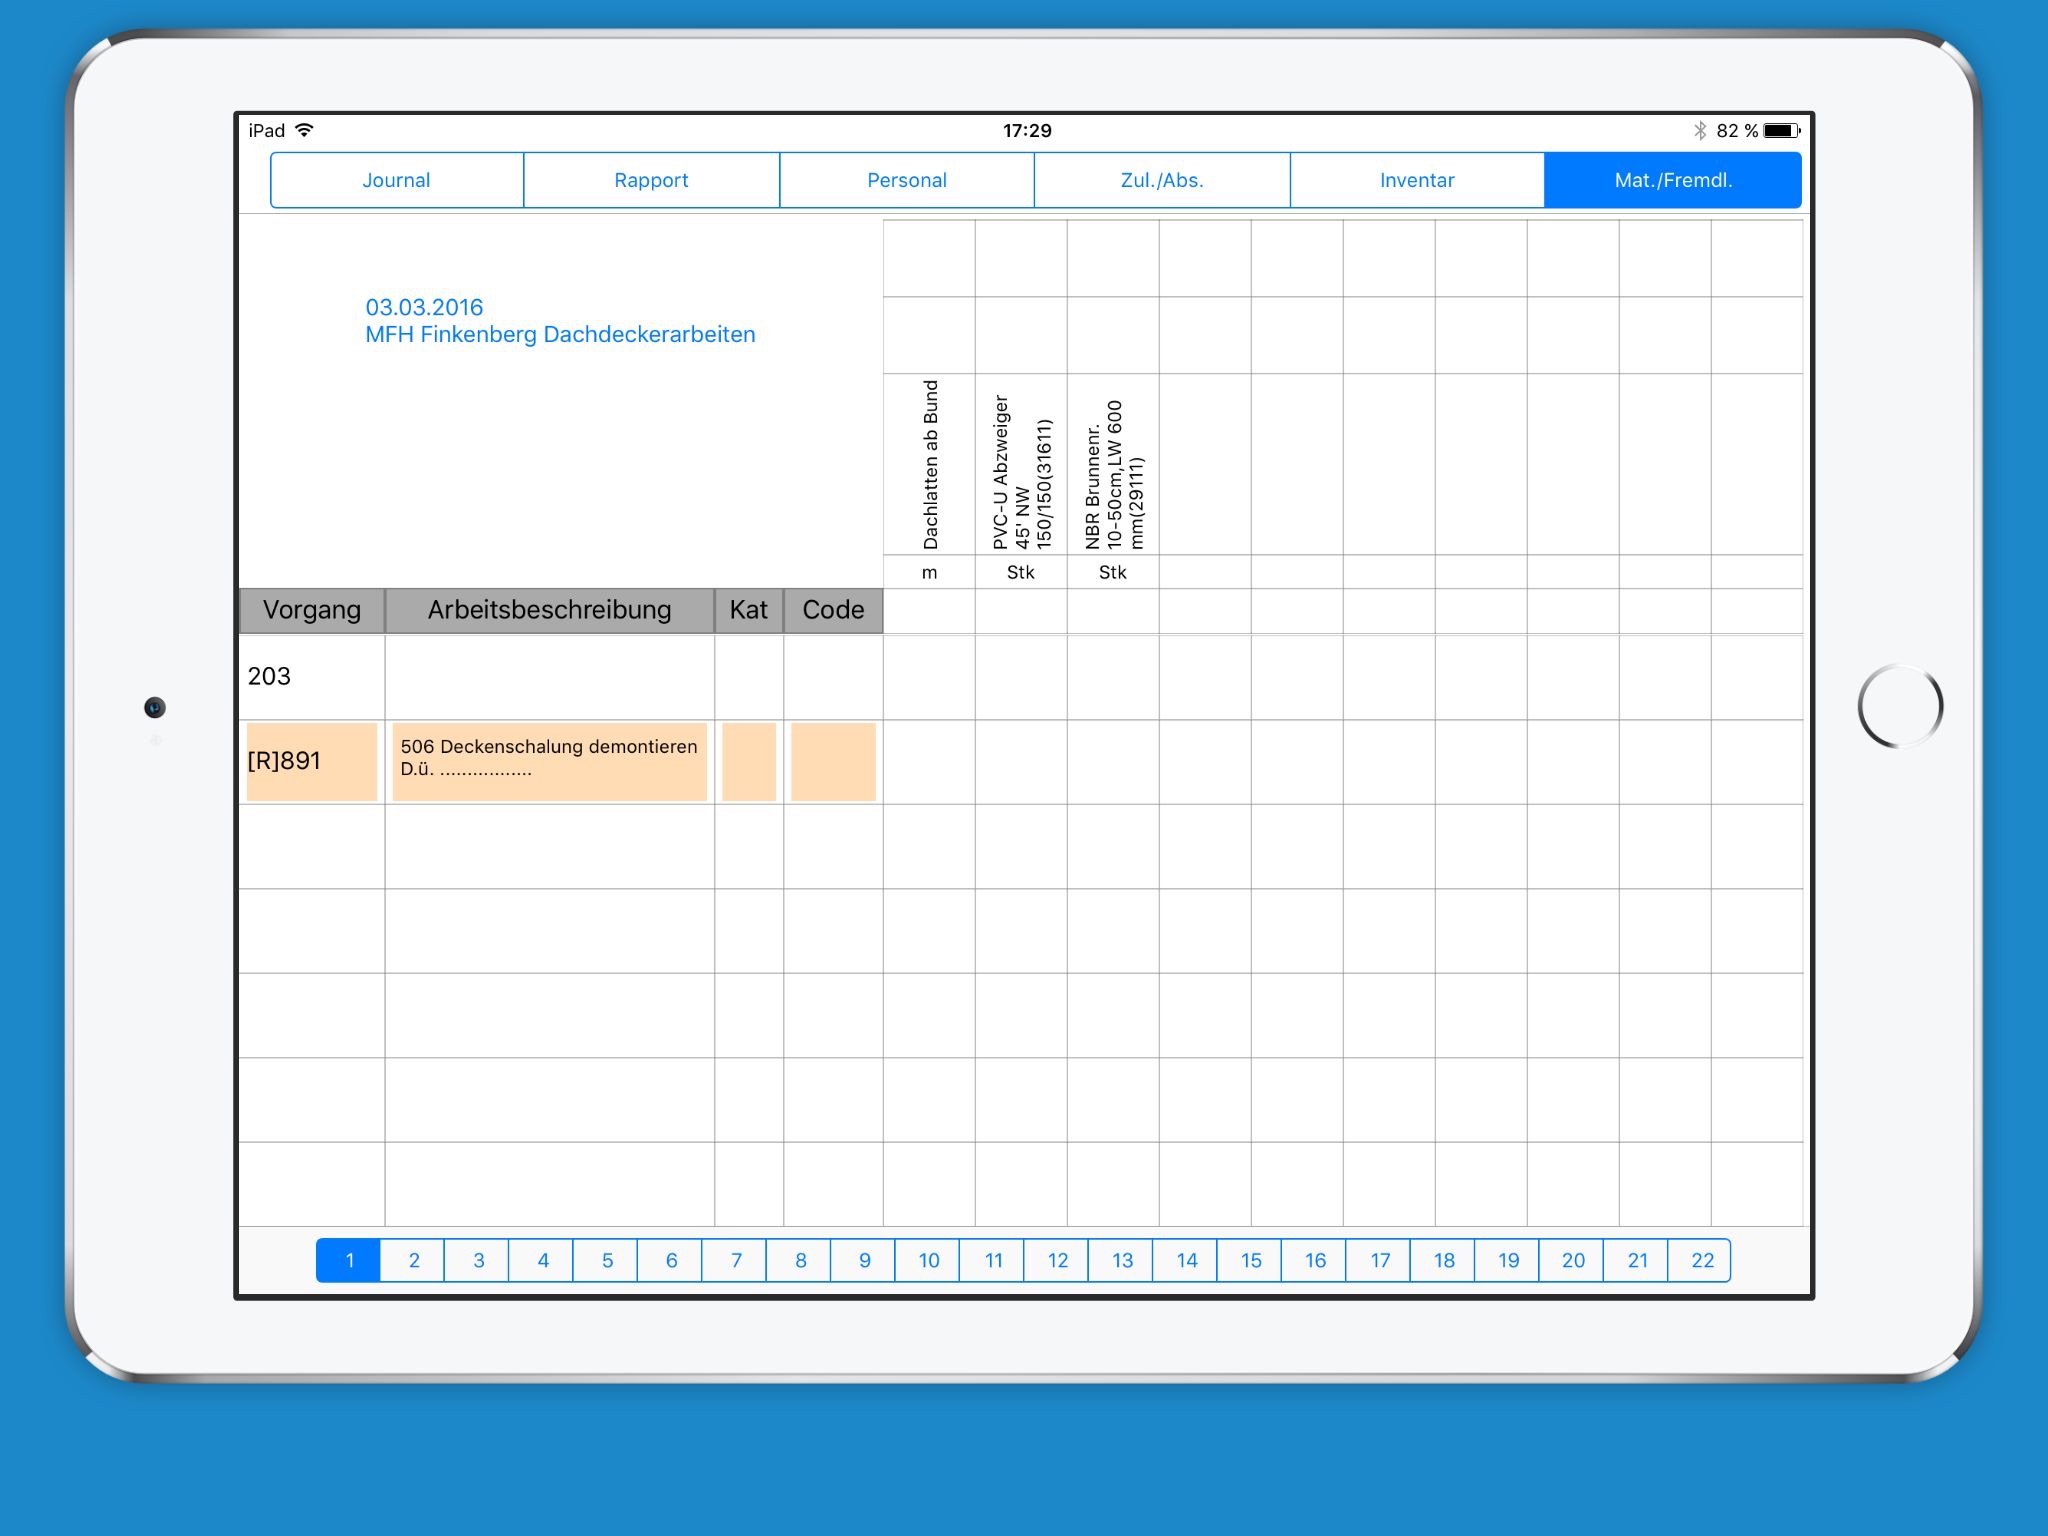Image resolution: width=2048 pixels, height=1536 pixels.
Task: Select Vorgang 203 row cell
Action: coord(311,677)
